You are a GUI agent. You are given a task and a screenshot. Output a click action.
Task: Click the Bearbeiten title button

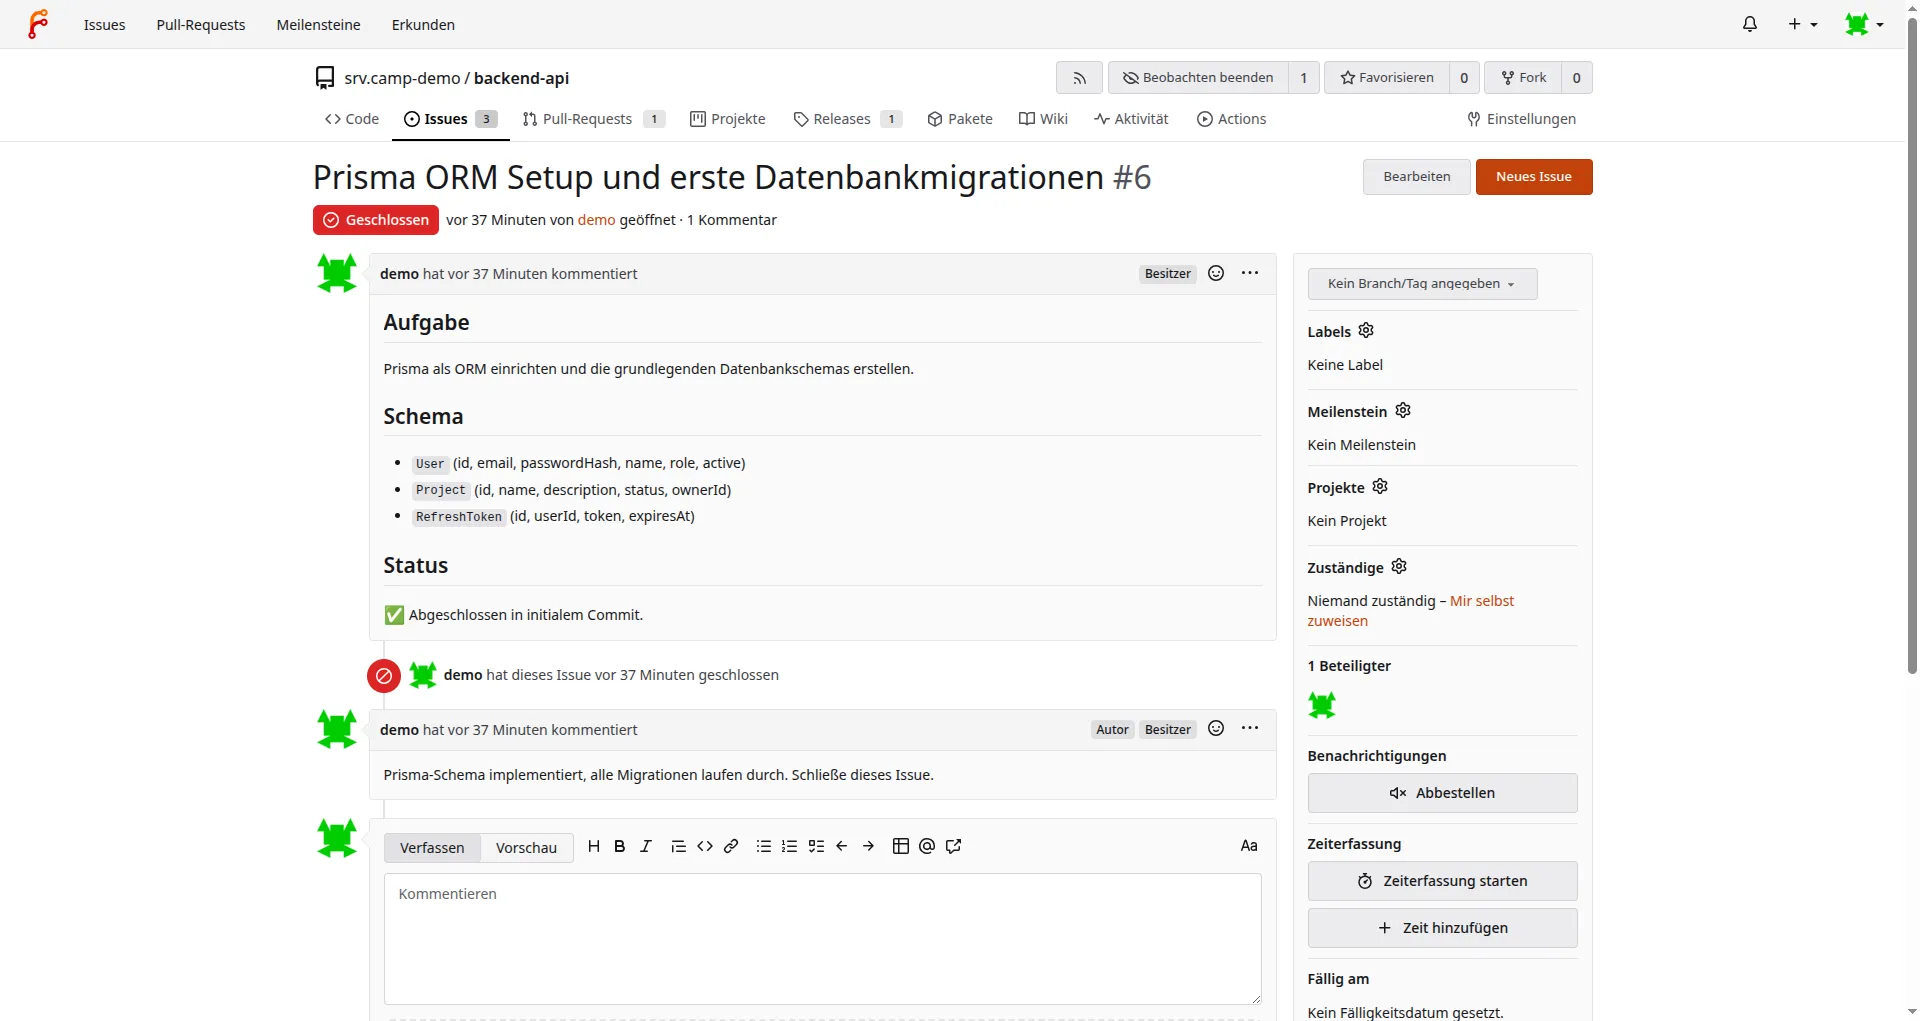coord(1416,177)
